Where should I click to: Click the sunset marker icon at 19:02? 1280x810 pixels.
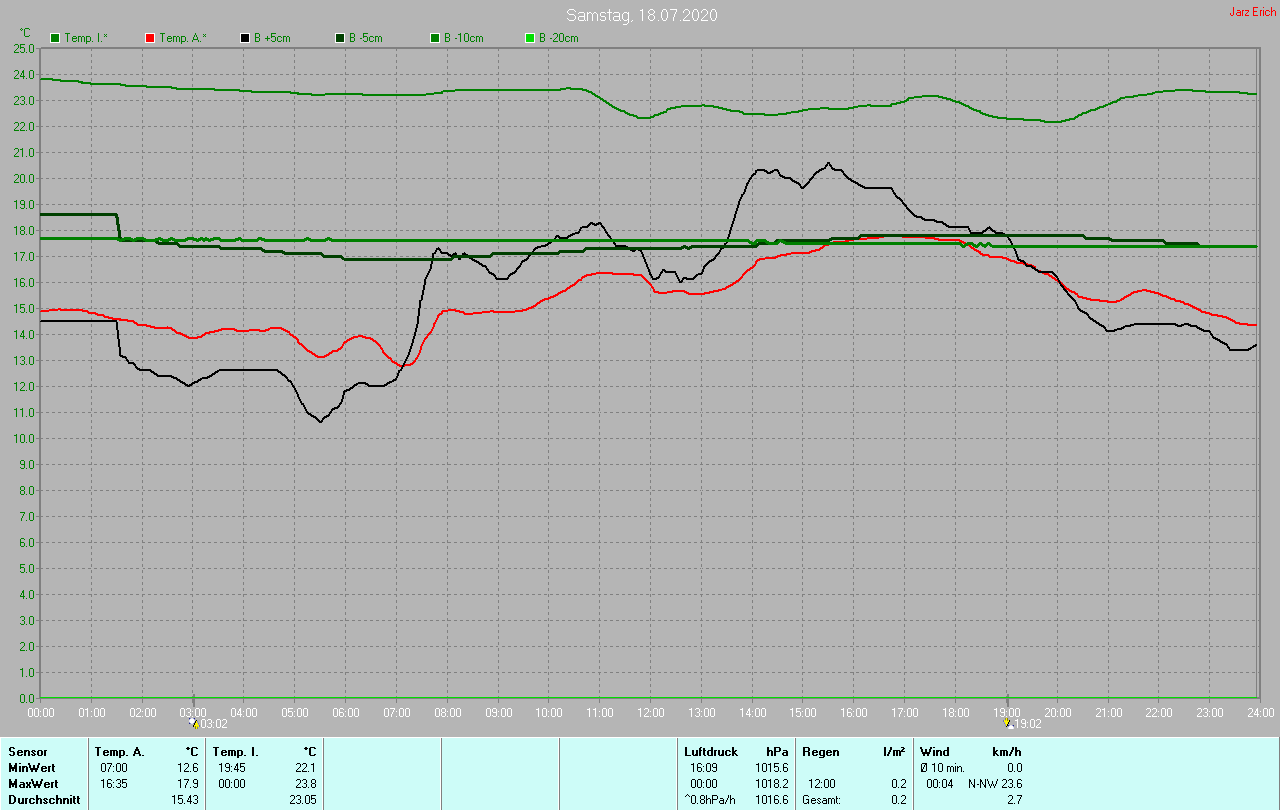click(1007, 722)
